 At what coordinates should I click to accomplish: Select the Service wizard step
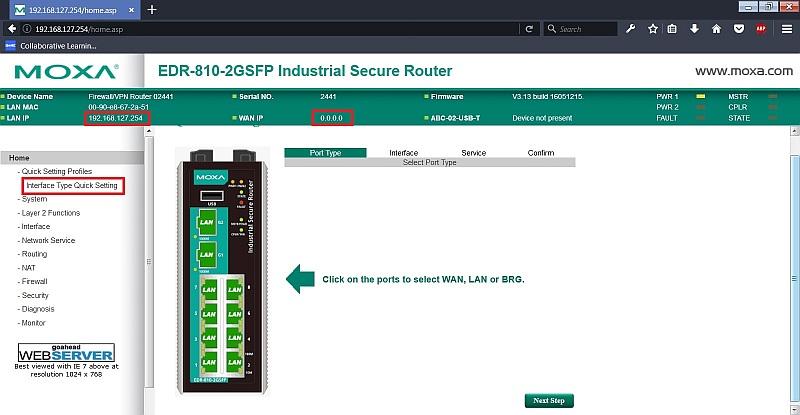[x=473, y=153]
